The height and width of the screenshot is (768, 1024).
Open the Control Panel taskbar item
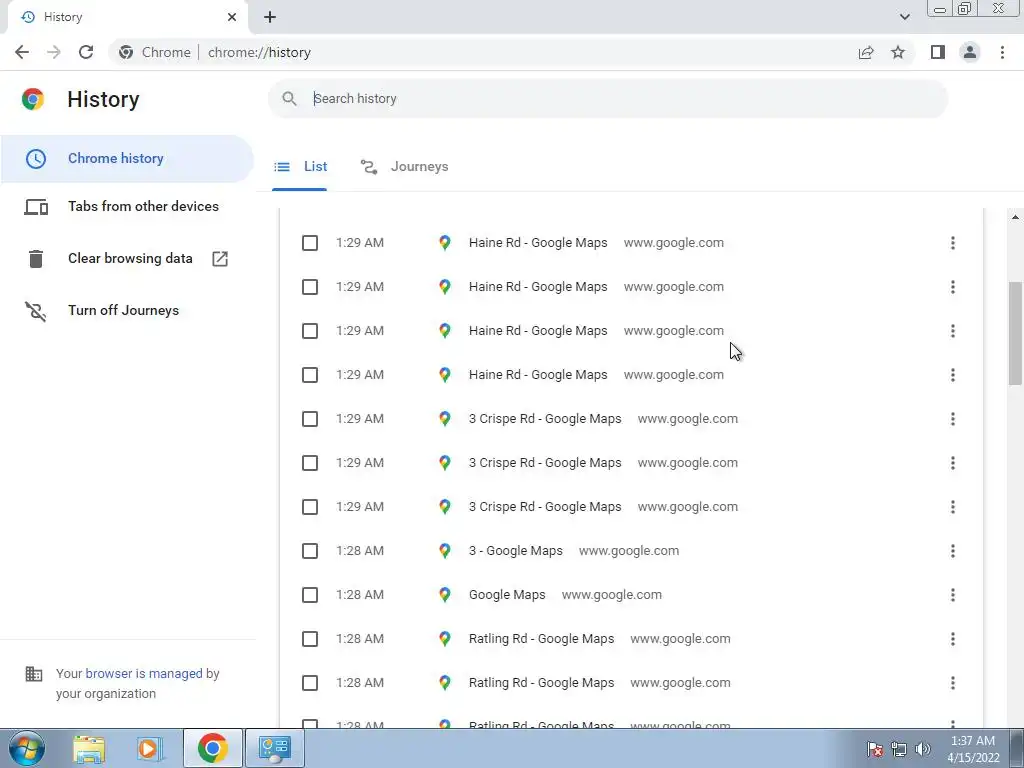click(x=274, y=748)
